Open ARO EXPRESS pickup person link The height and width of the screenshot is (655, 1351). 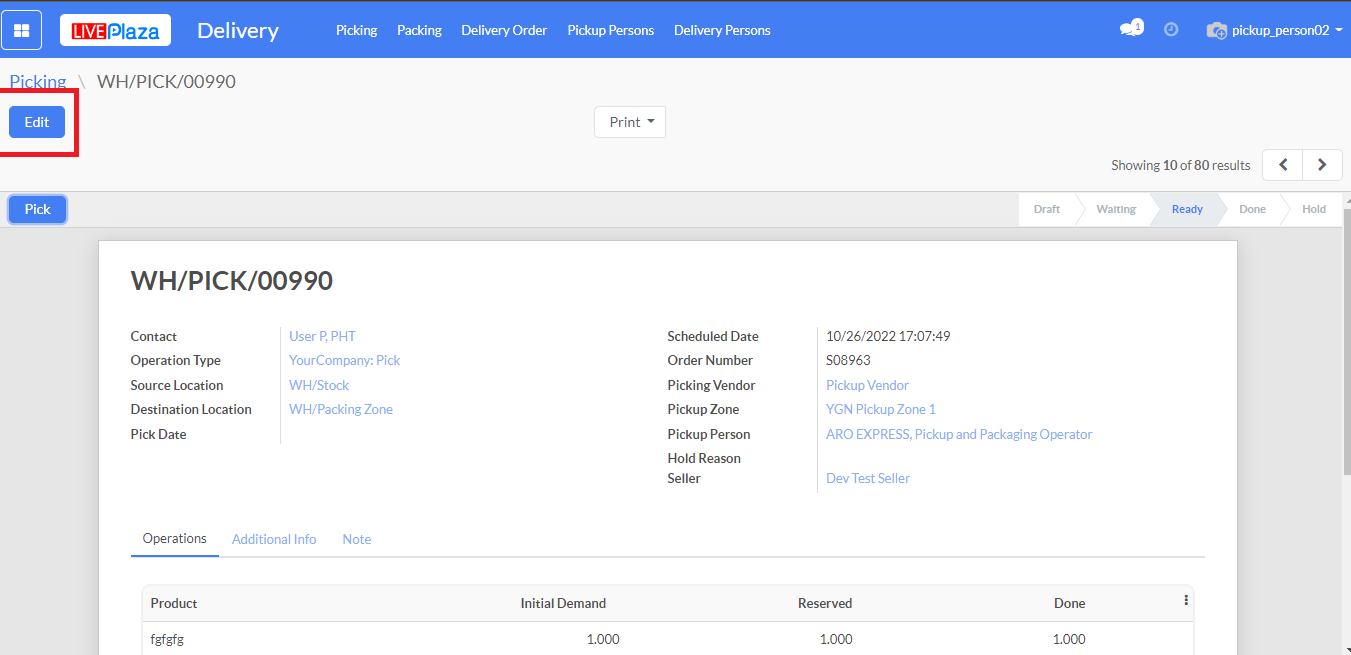coord(959,434)
